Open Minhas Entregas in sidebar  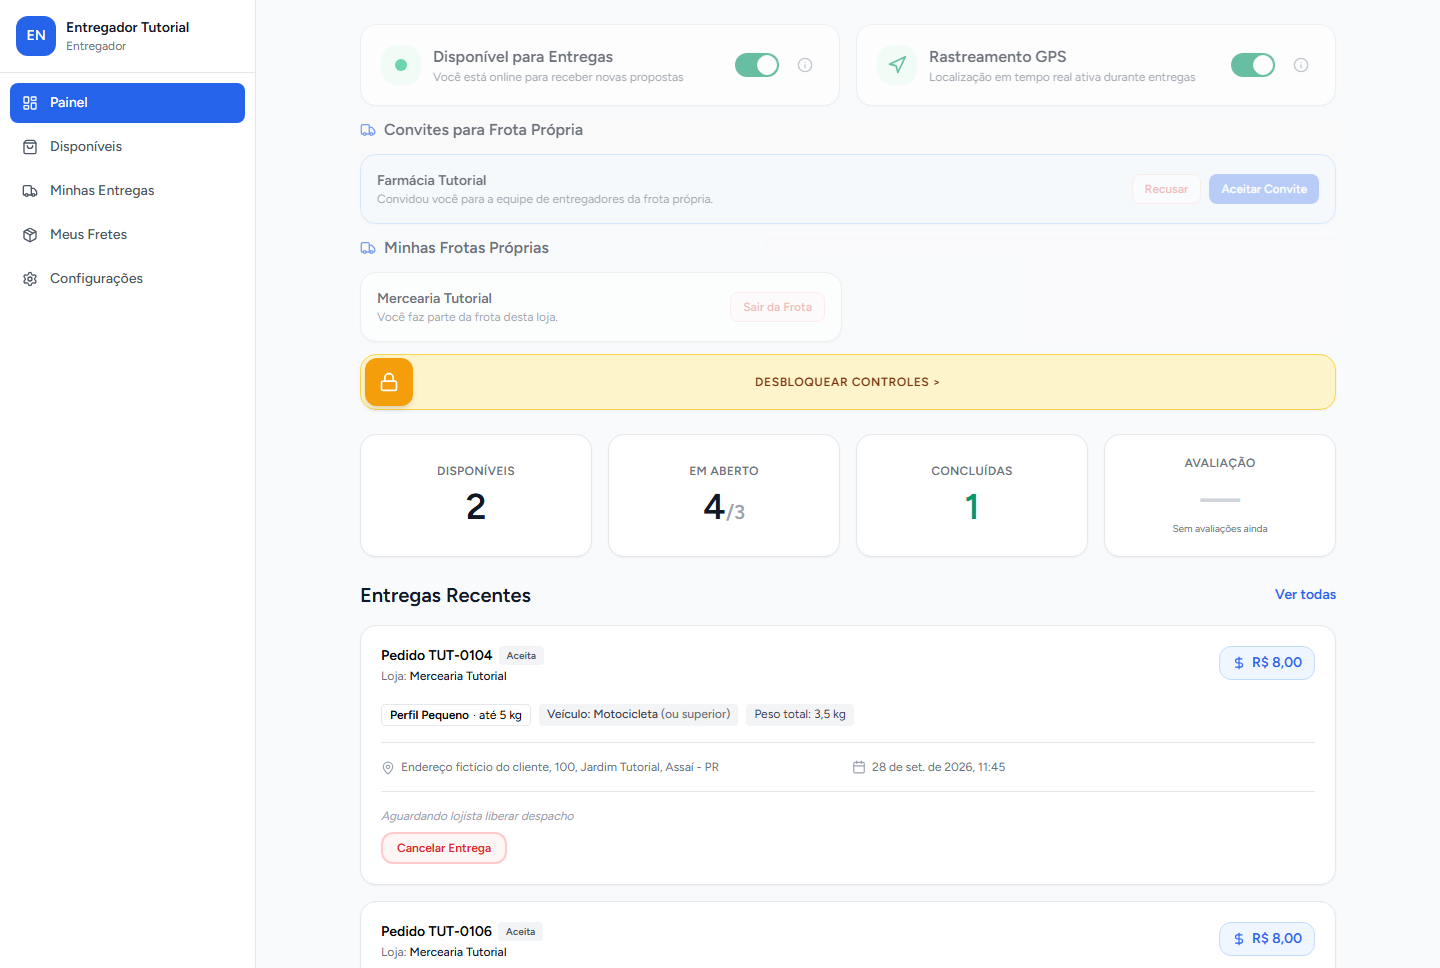point(127,191)
